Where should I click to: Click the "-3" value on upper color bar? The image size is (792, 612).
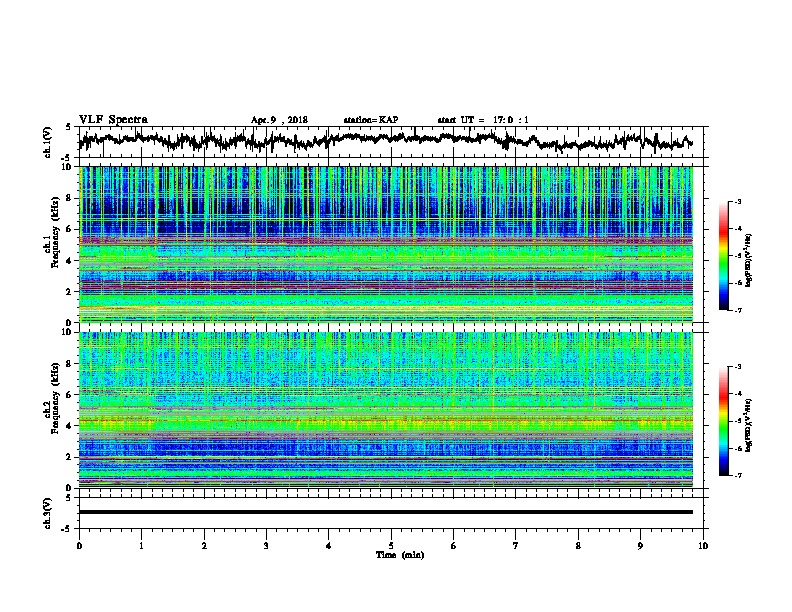(x=737, y=201)
